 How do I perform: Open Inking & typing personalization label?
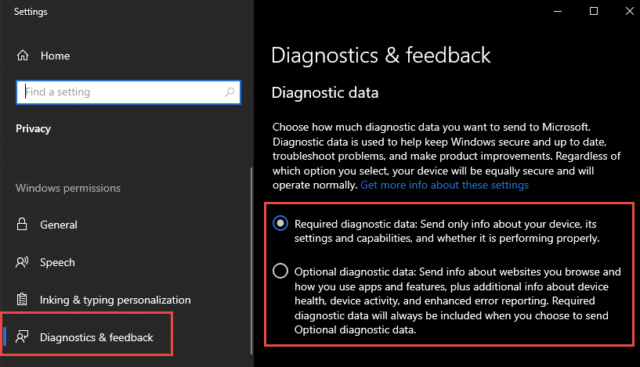pos(115,300)
